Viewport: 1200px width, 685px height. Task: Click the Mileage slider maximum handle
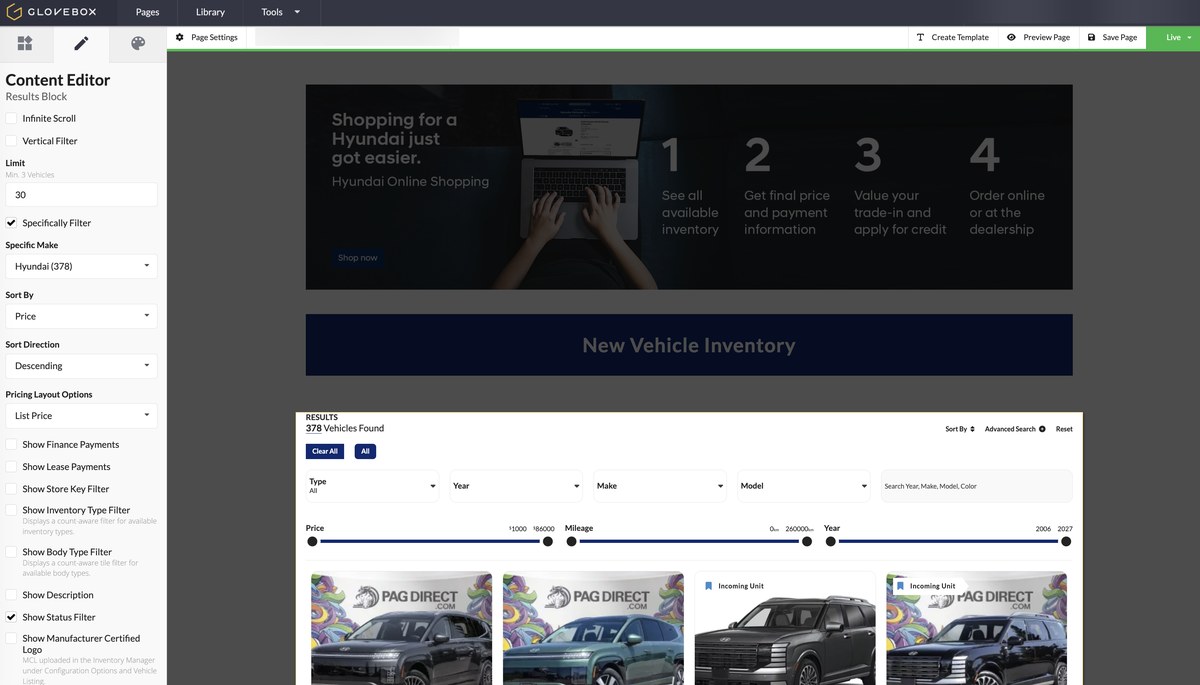807,541
